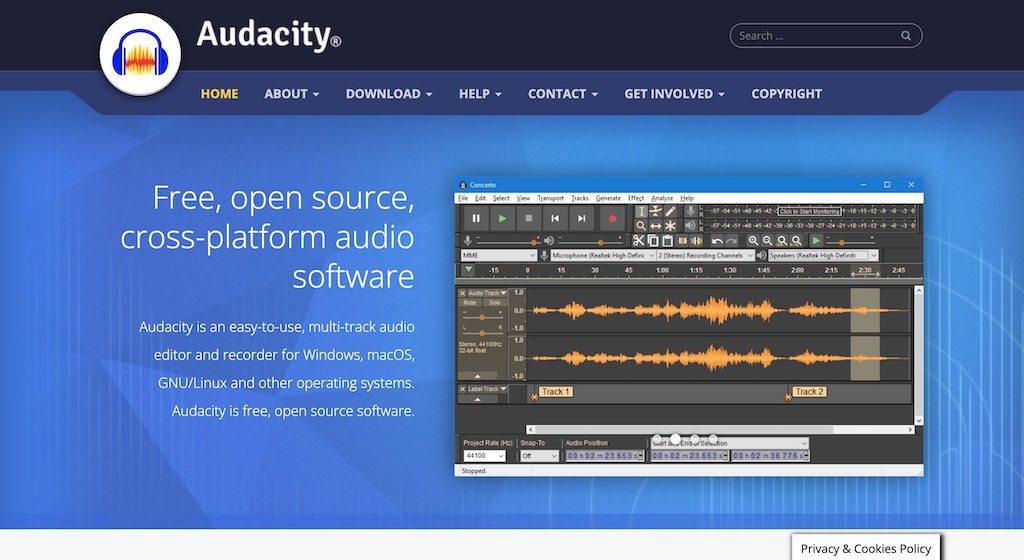Click the Redo arrow icon
The height and width of the screenshot is (560, 1024).
pyautogui.click(x=731, y=241)
